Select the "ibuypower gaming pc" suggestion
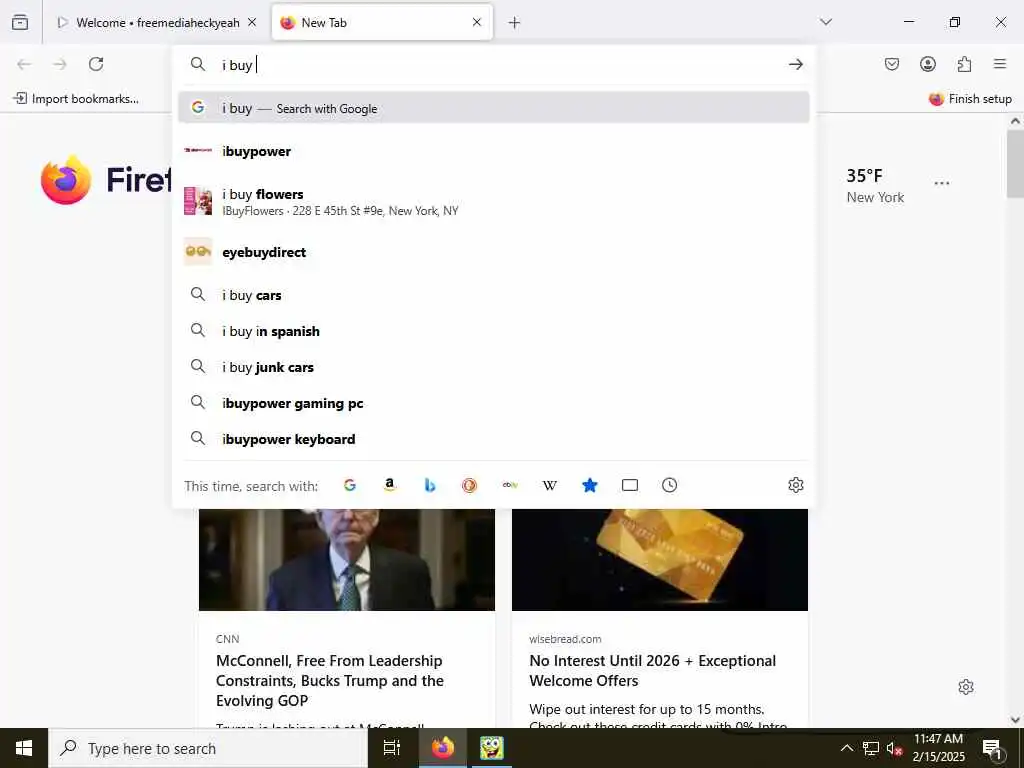The width and height of the screenshot is (1024, 768). point(494,403)
